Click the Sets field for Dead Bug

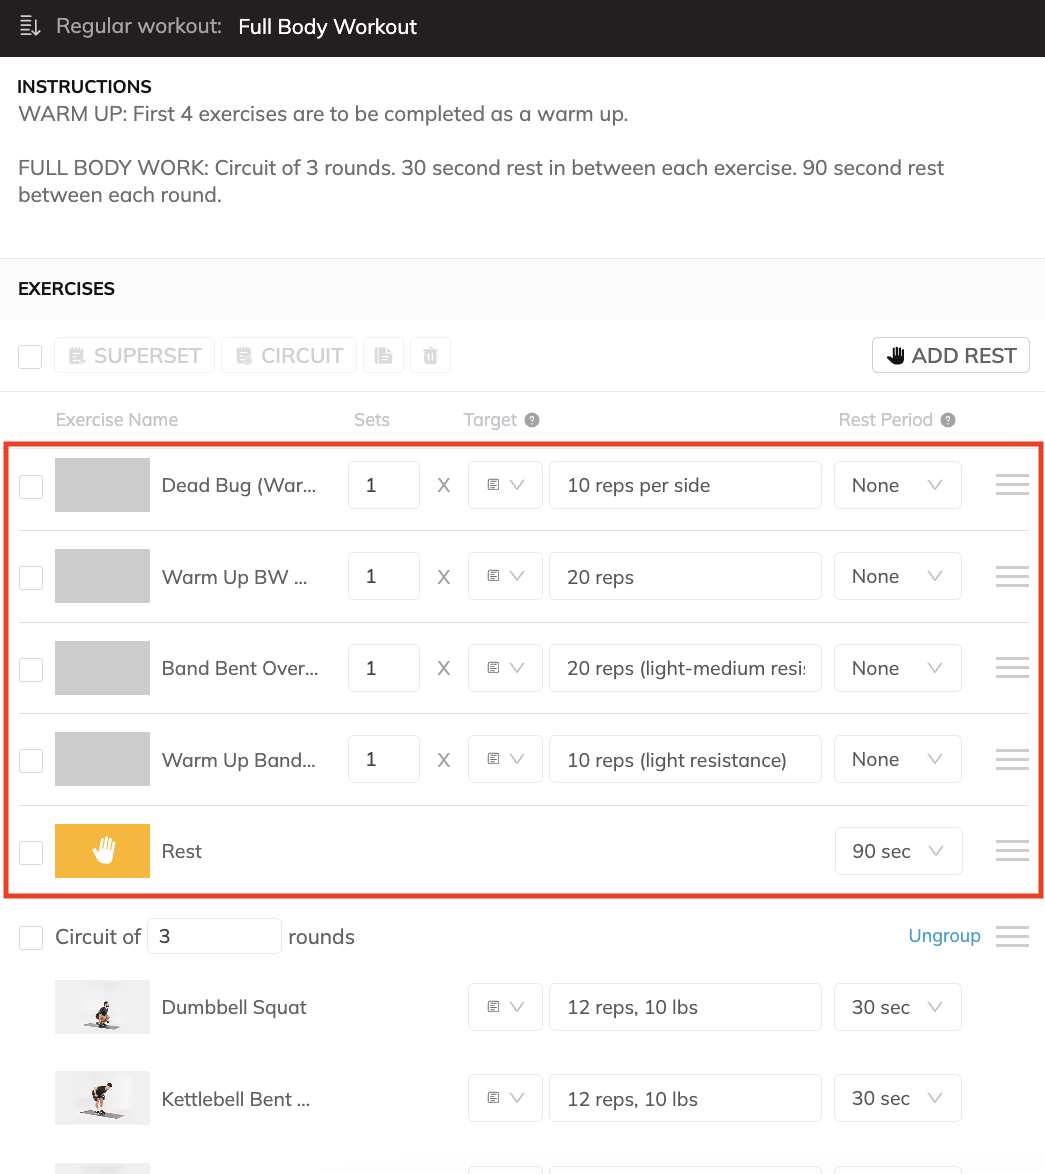click(384, 485)
